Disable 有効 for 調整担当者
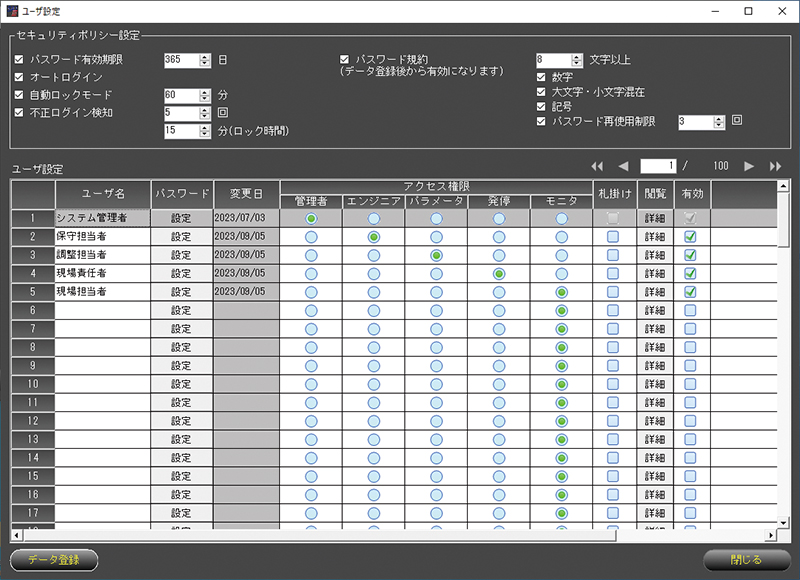 pyautogui.click(x=690, y=255)
